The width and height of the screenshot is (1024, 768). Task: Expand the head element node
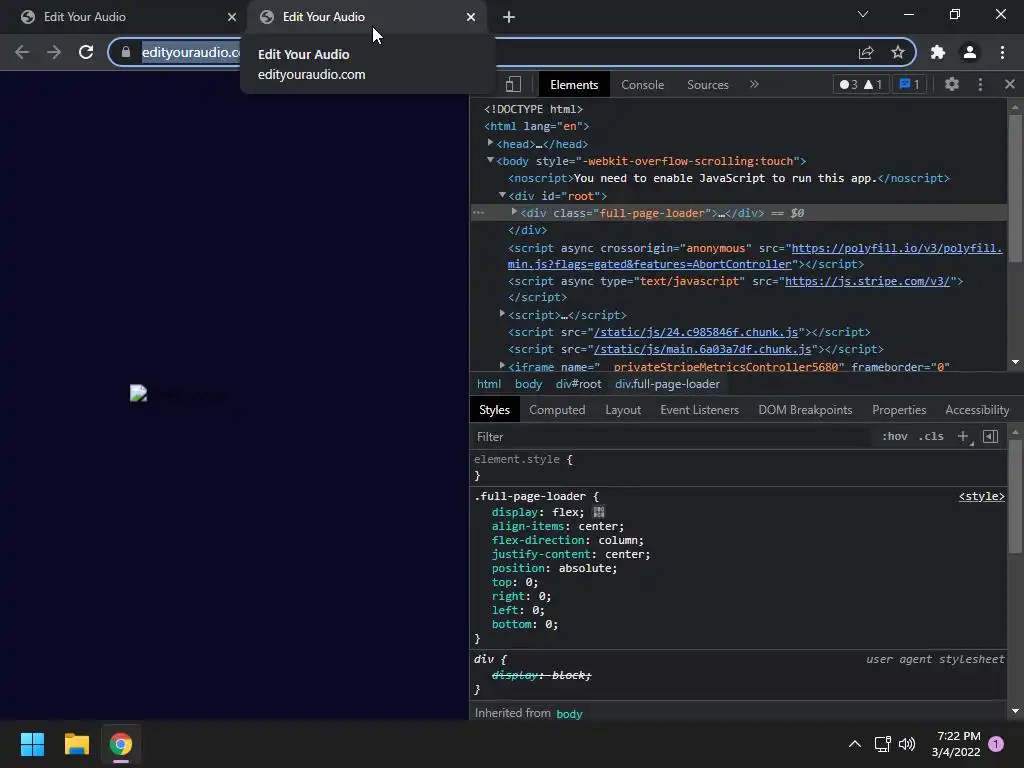490,143
